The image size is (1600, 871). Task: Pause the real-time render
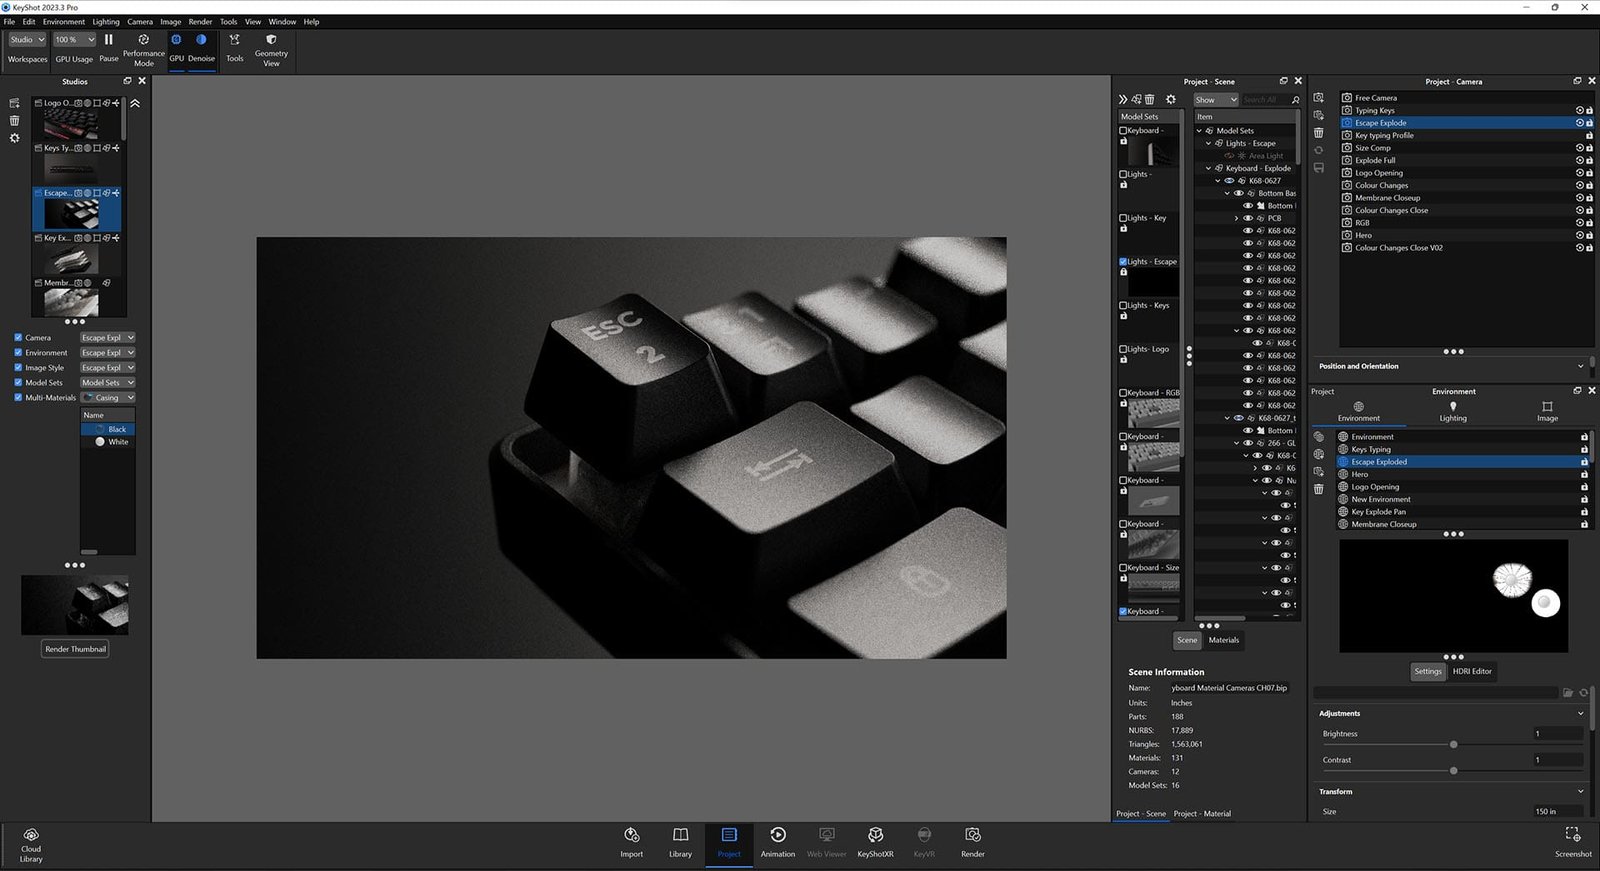[x=109, y=47]
